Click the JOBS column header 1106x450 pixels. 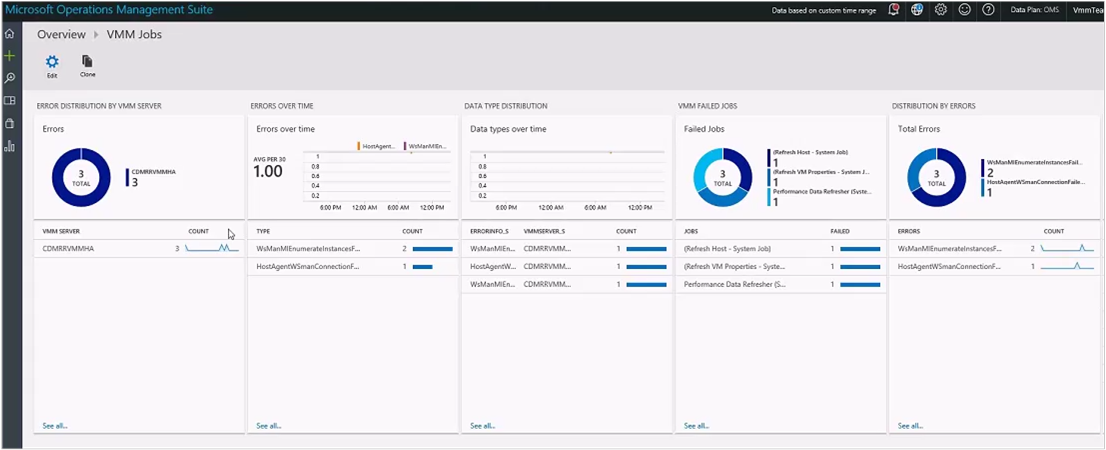(x=691, y=231)
